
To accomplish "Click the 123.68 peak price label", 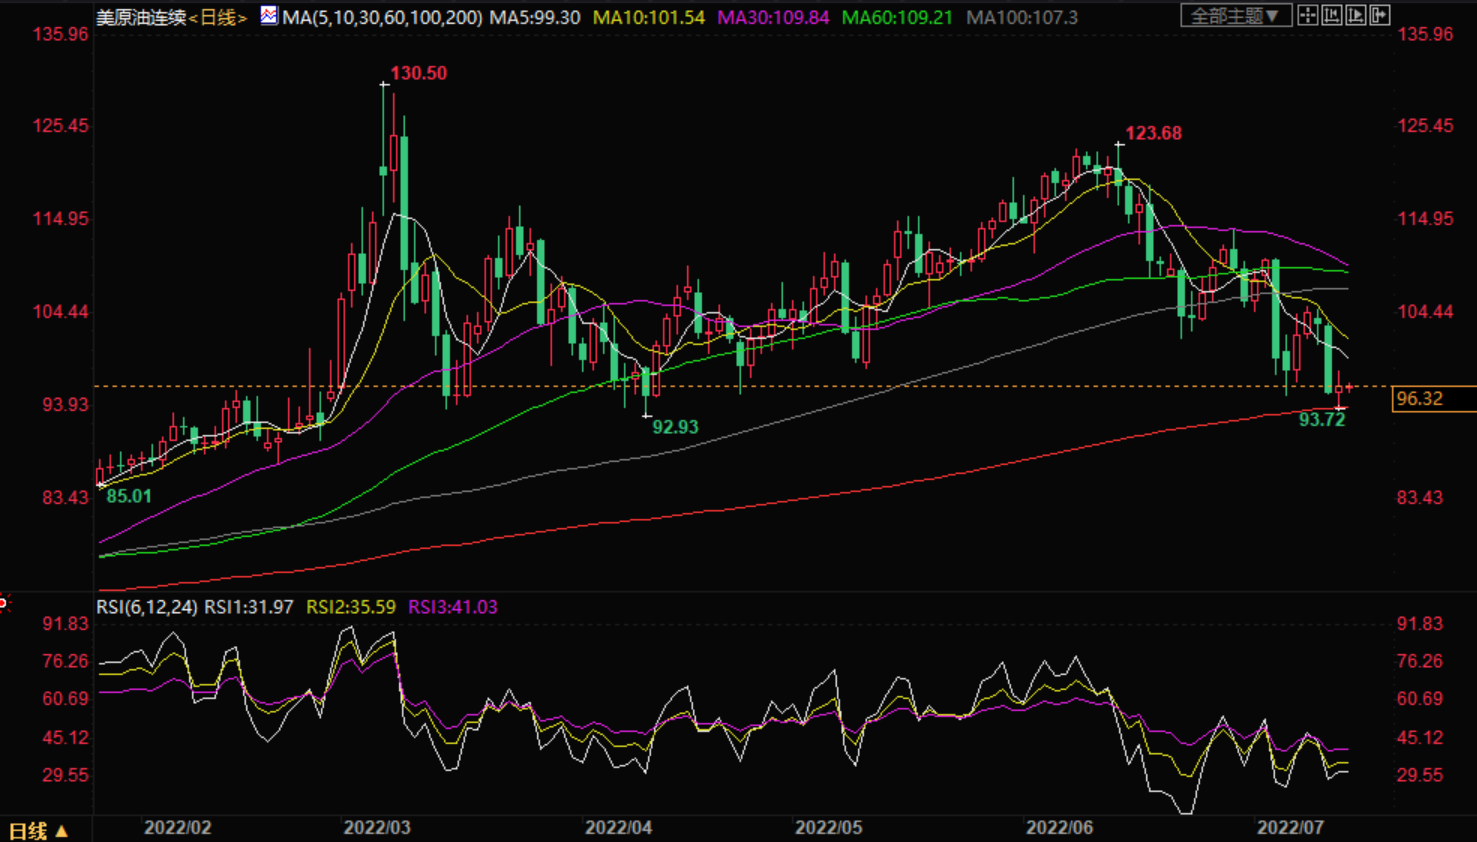I will click(x=1153, y=133).
